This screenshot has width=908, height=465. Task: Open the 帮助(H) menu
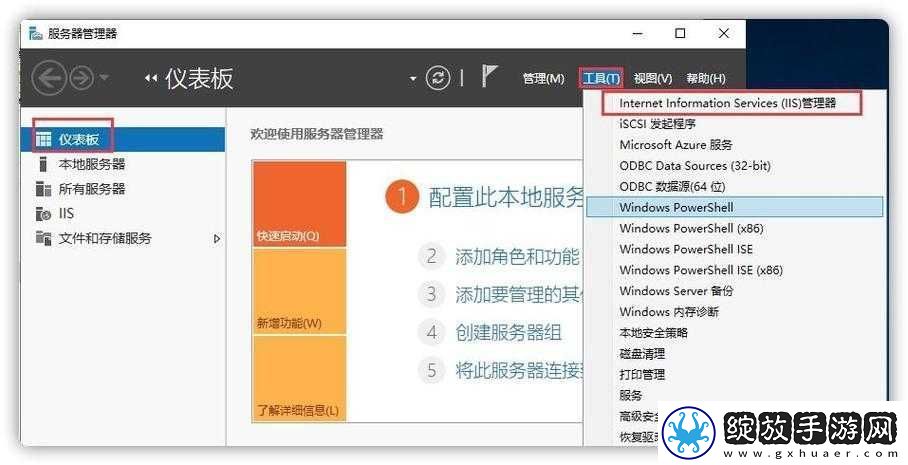coord(705,78)
